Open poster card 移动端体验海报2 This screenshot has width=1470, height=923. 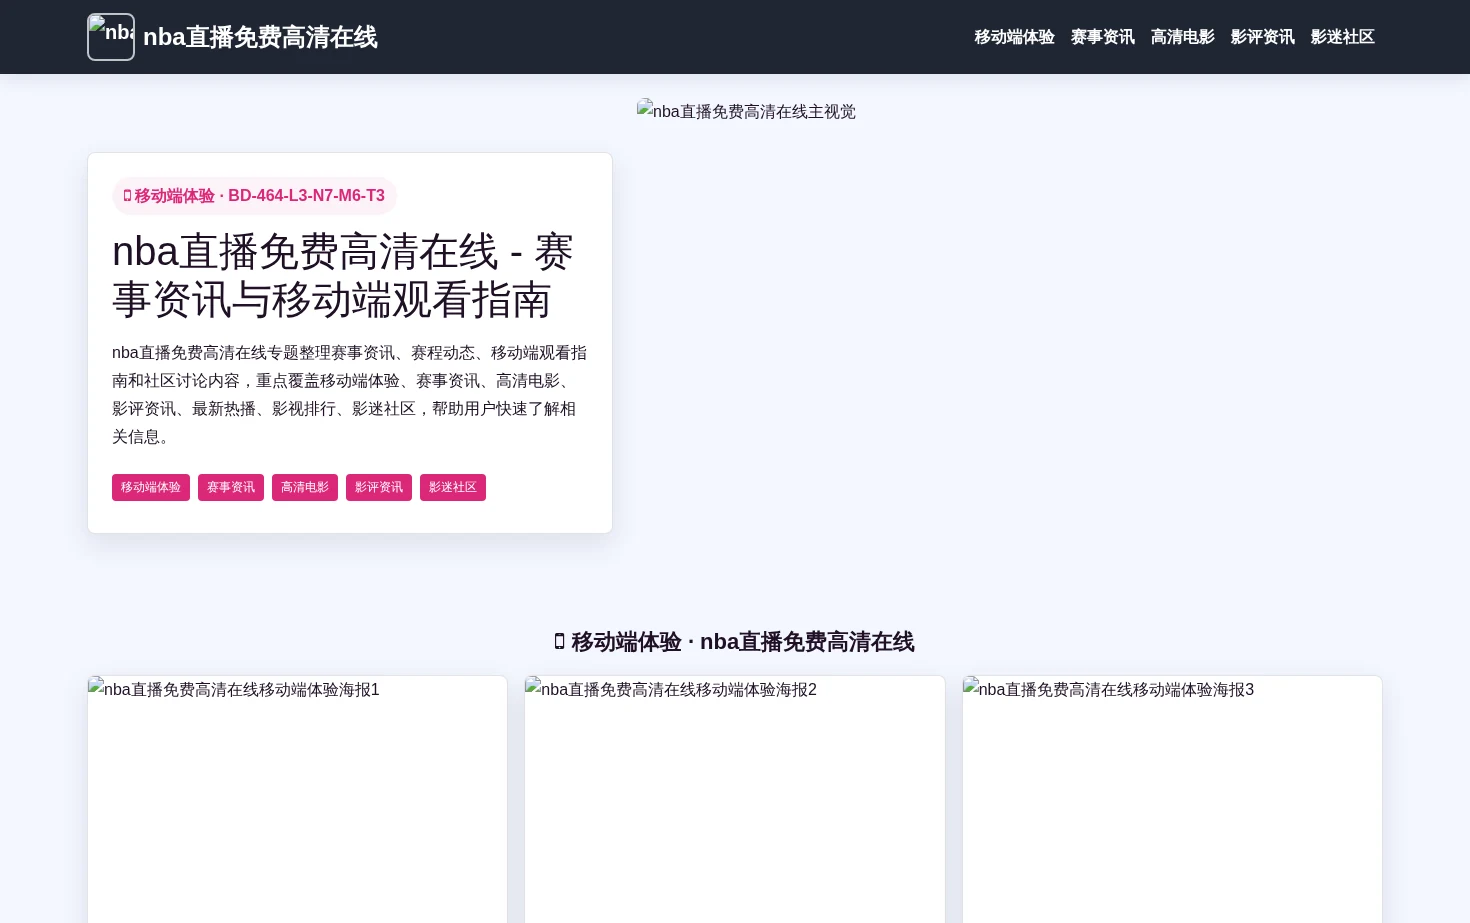click(735, 800)
